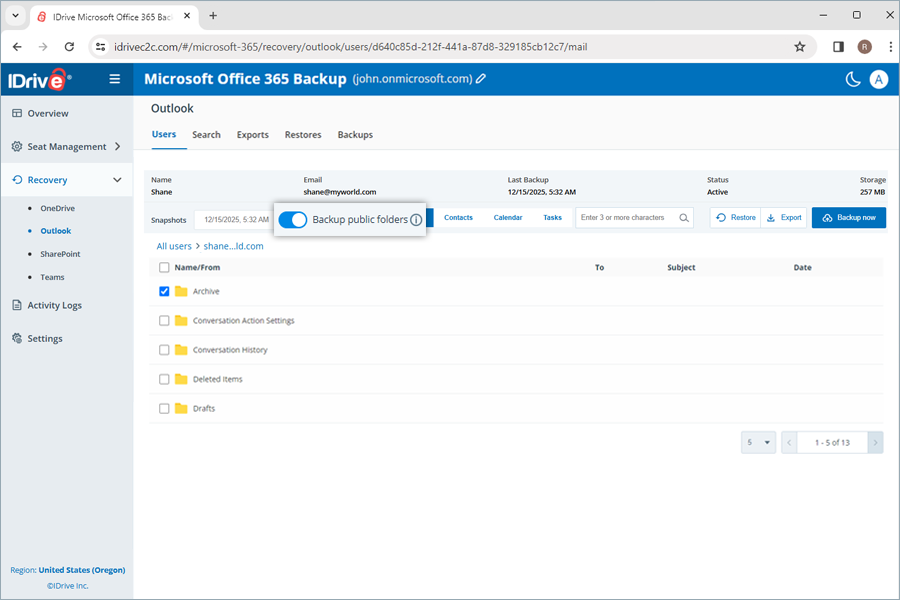Collapse the Recovery section

coord(118,179)
